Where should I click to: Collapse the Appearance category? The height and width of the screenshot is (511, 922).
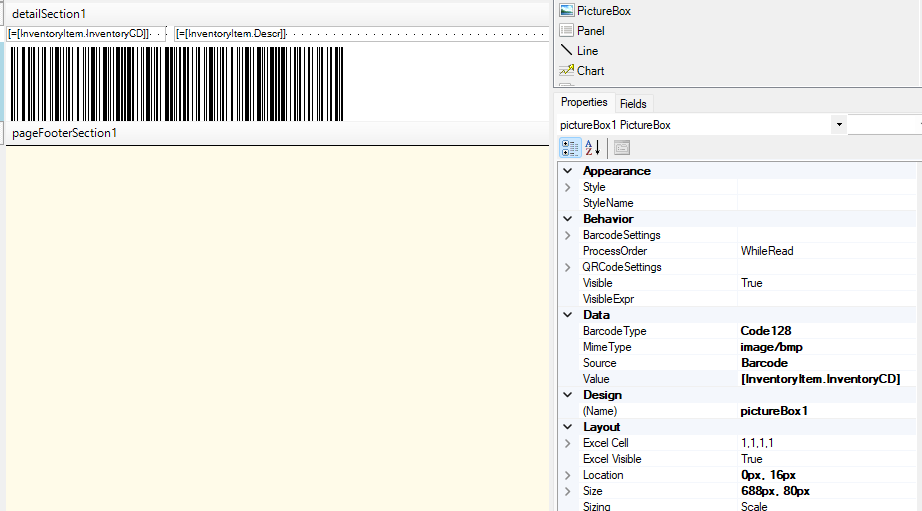point(567,171)
